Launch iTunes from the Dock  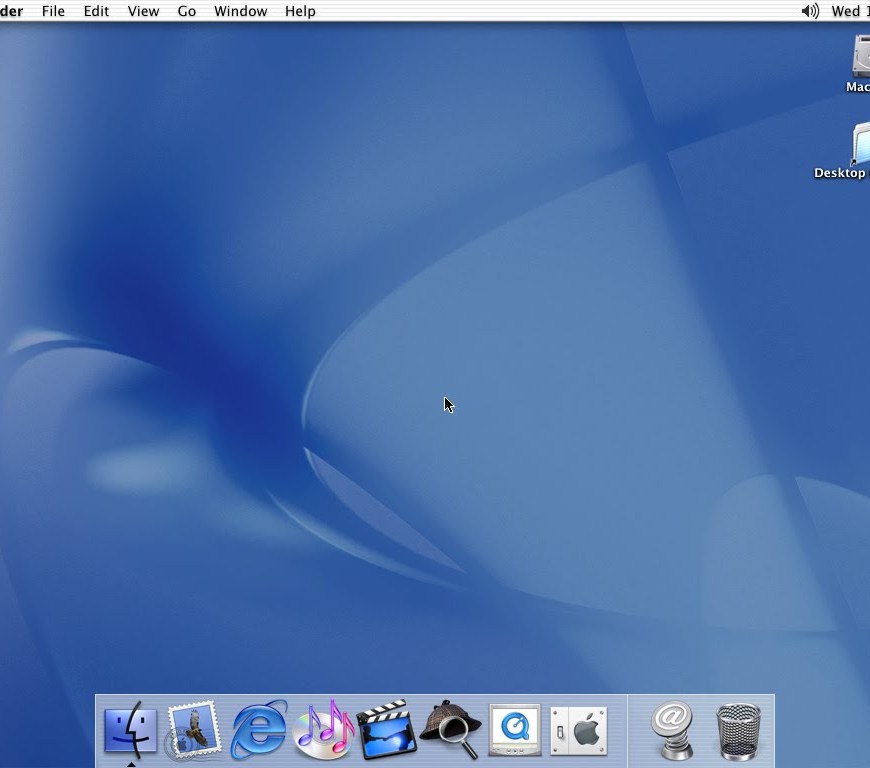tap(324, 730)
